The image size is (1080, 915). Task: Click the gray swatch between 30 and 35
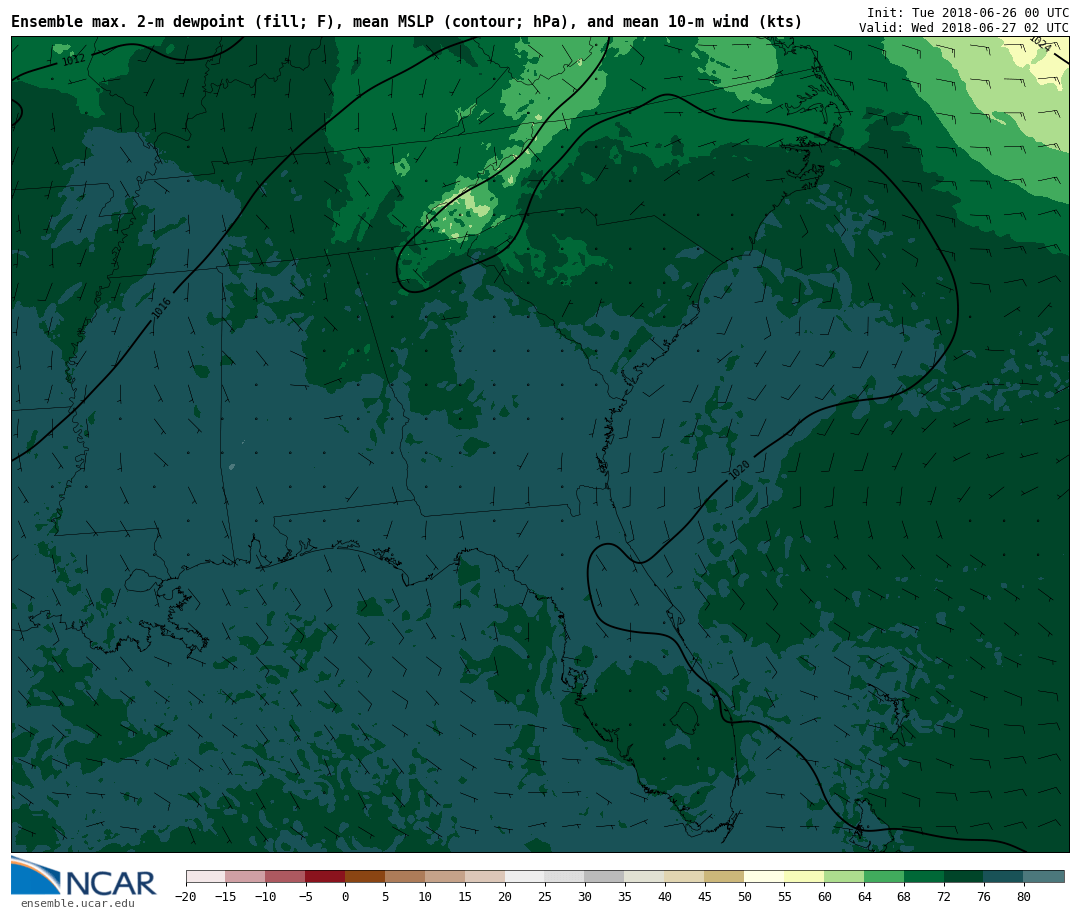(605, 876)
